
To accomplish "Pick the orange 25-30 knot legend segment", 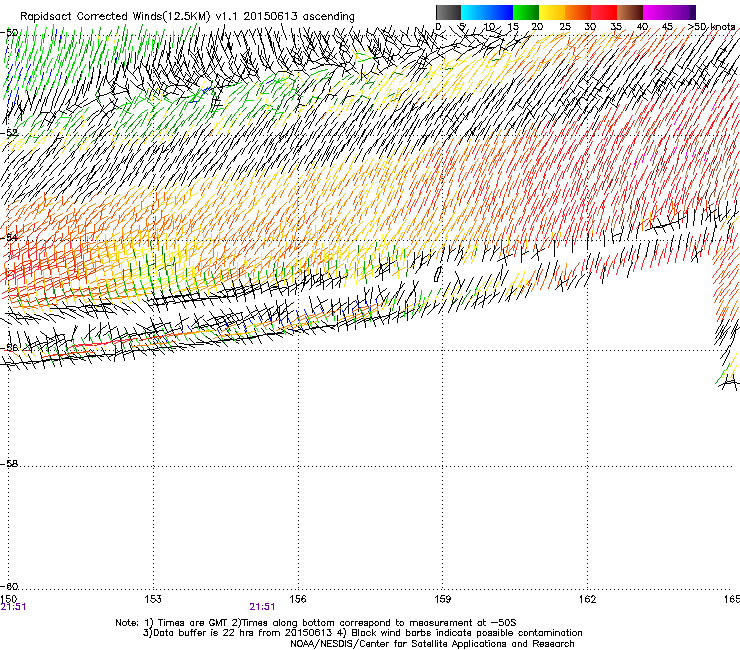I will coord(578,12).
